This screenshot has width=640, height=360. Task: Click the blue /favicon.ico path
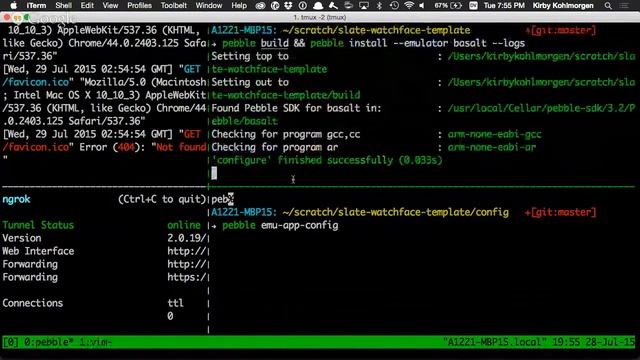click(x=36, y=82)
